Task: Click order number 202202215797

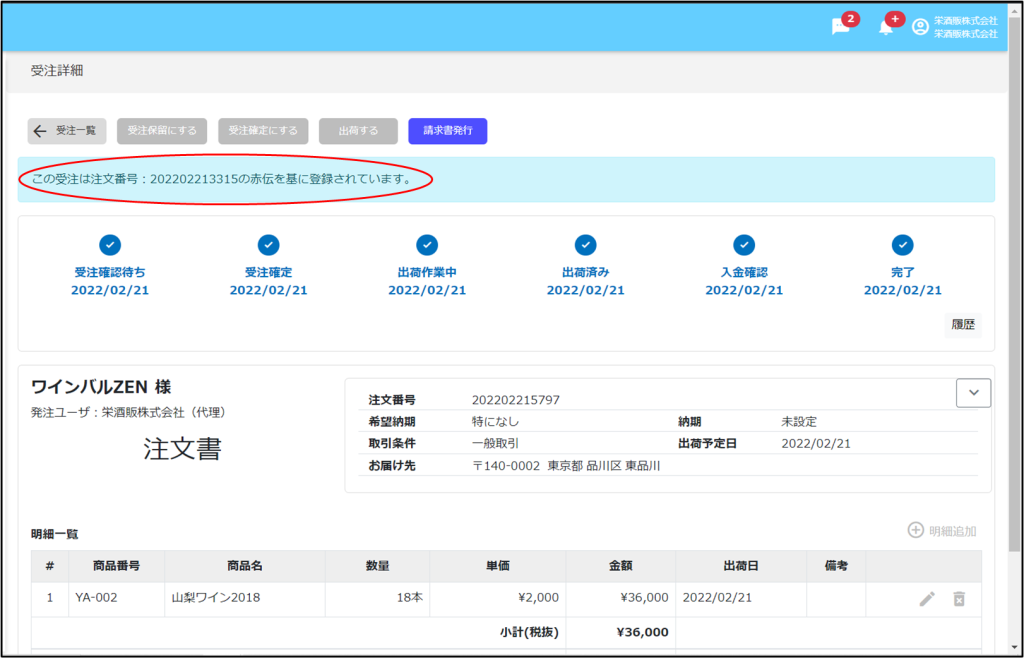Action: point(516,400)
